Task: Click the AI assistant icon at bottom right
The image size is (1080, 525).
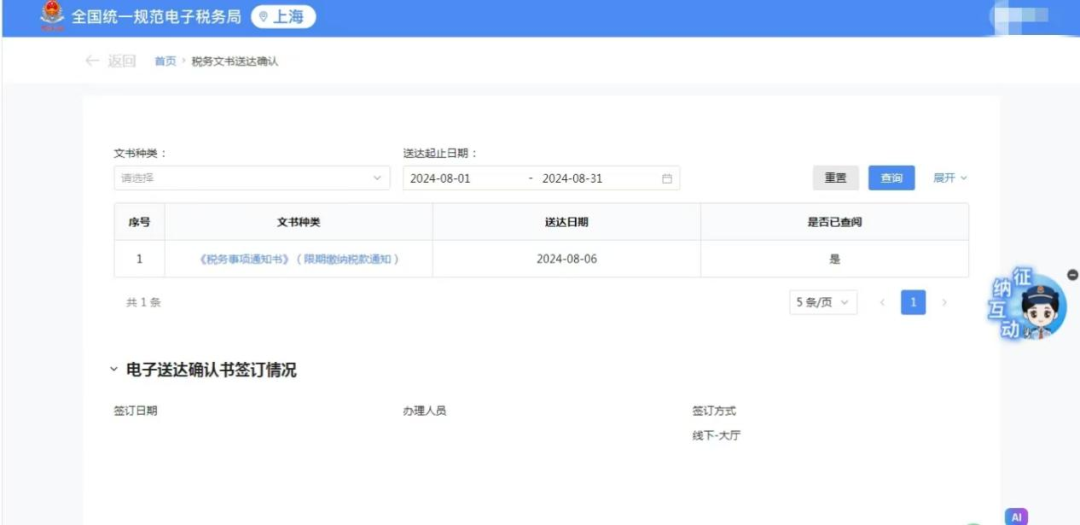Action: pyautogui.click(x=1016, y=517)
